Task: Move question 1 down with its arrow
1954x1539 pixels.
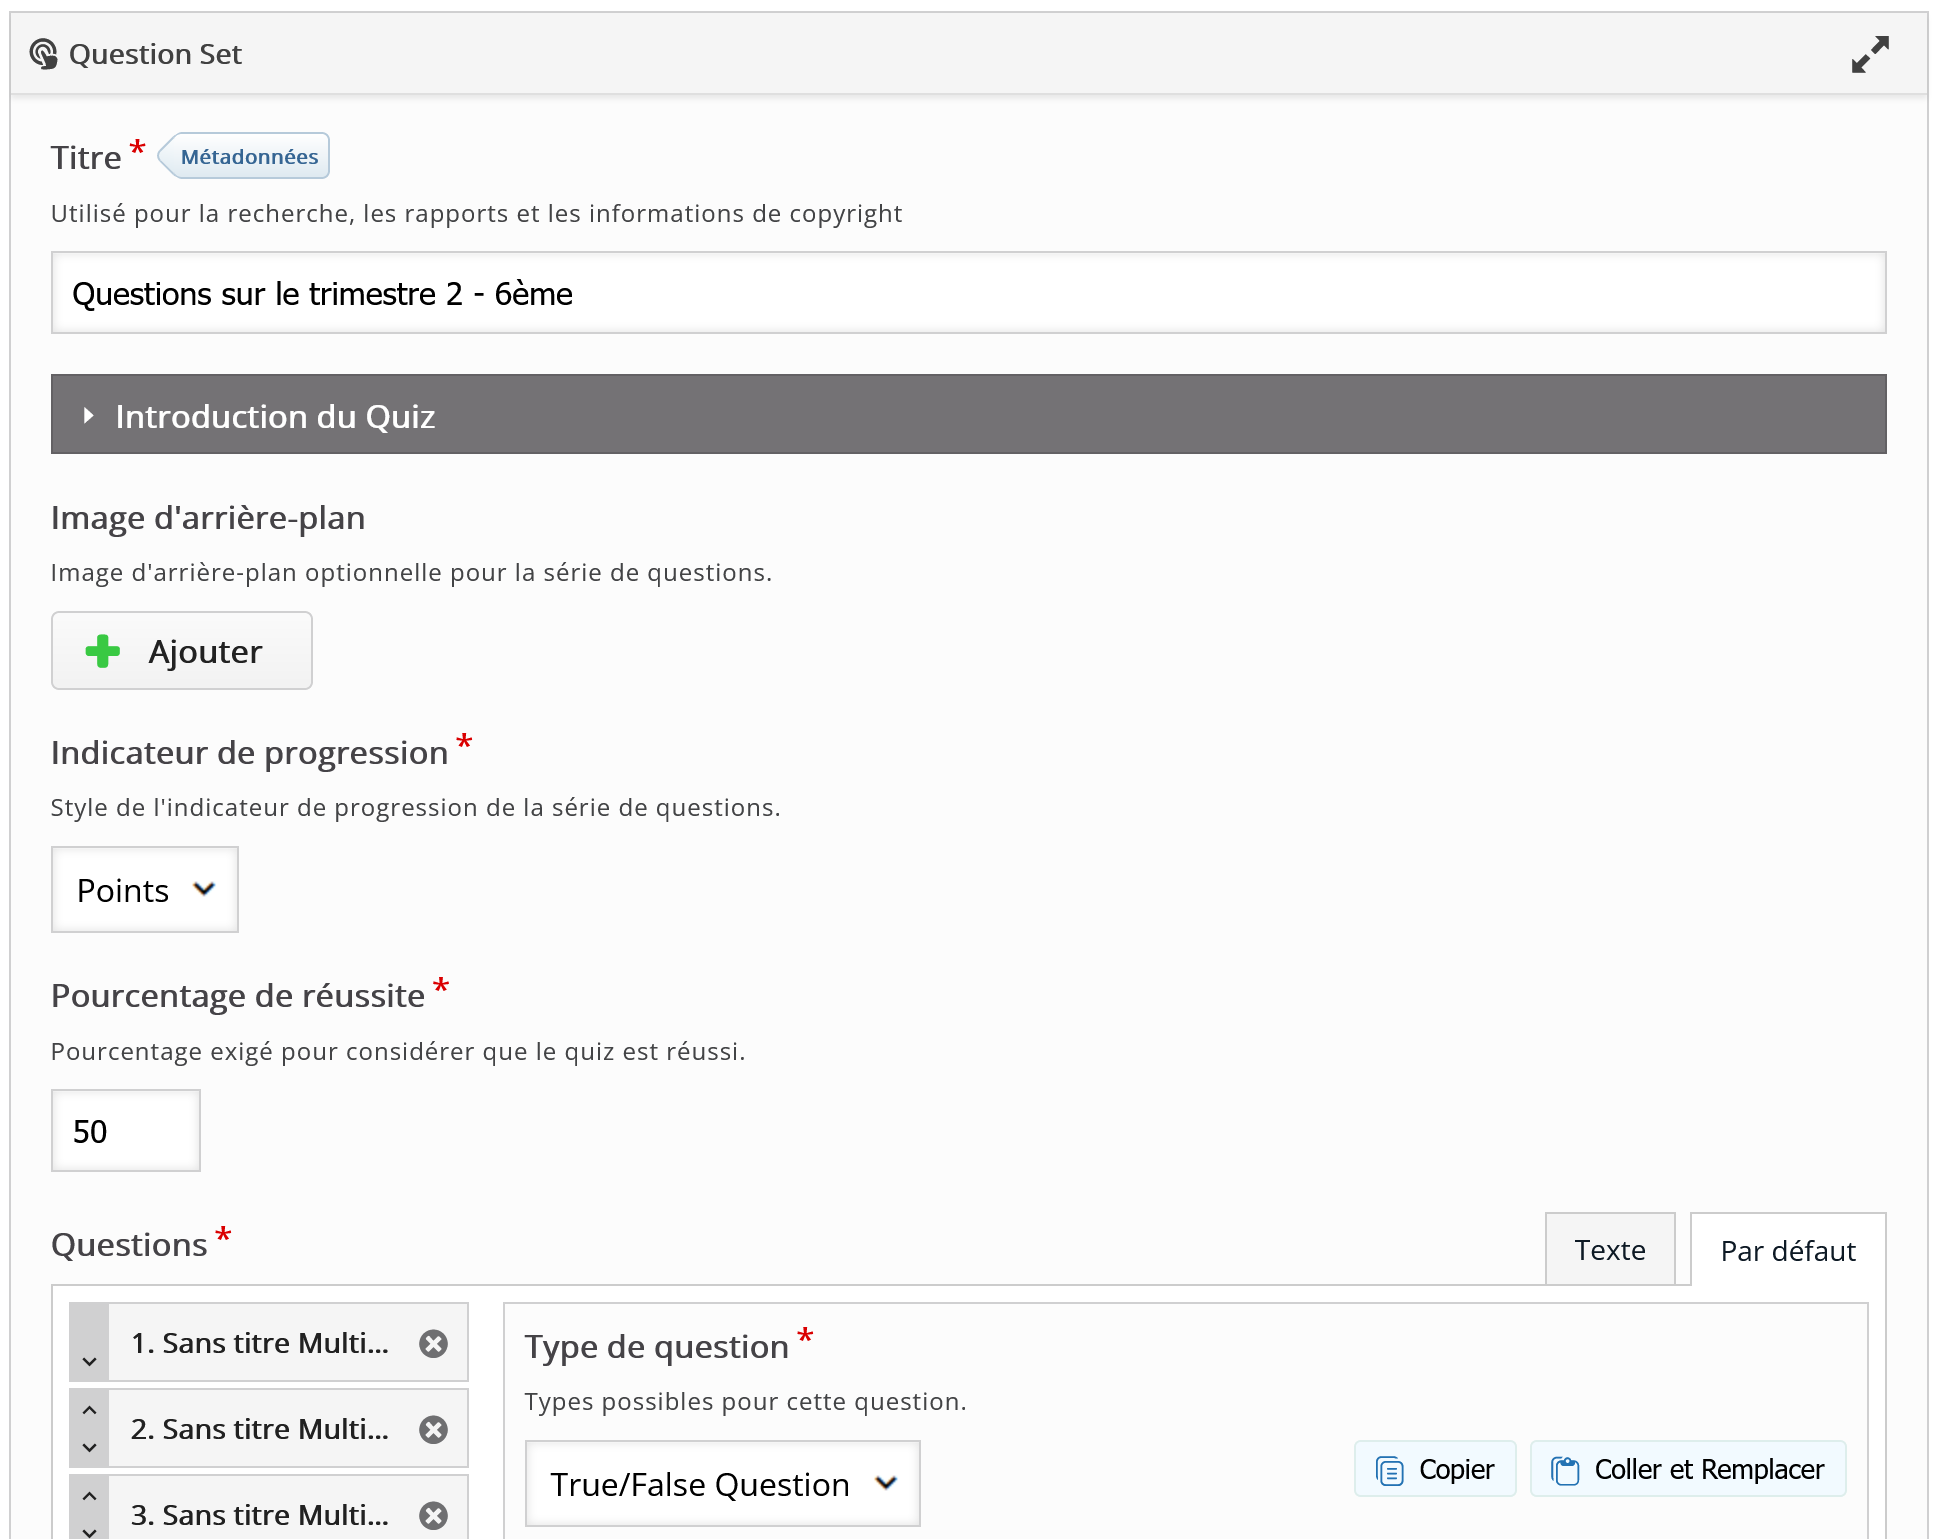Action: (x=89, y=1361)
